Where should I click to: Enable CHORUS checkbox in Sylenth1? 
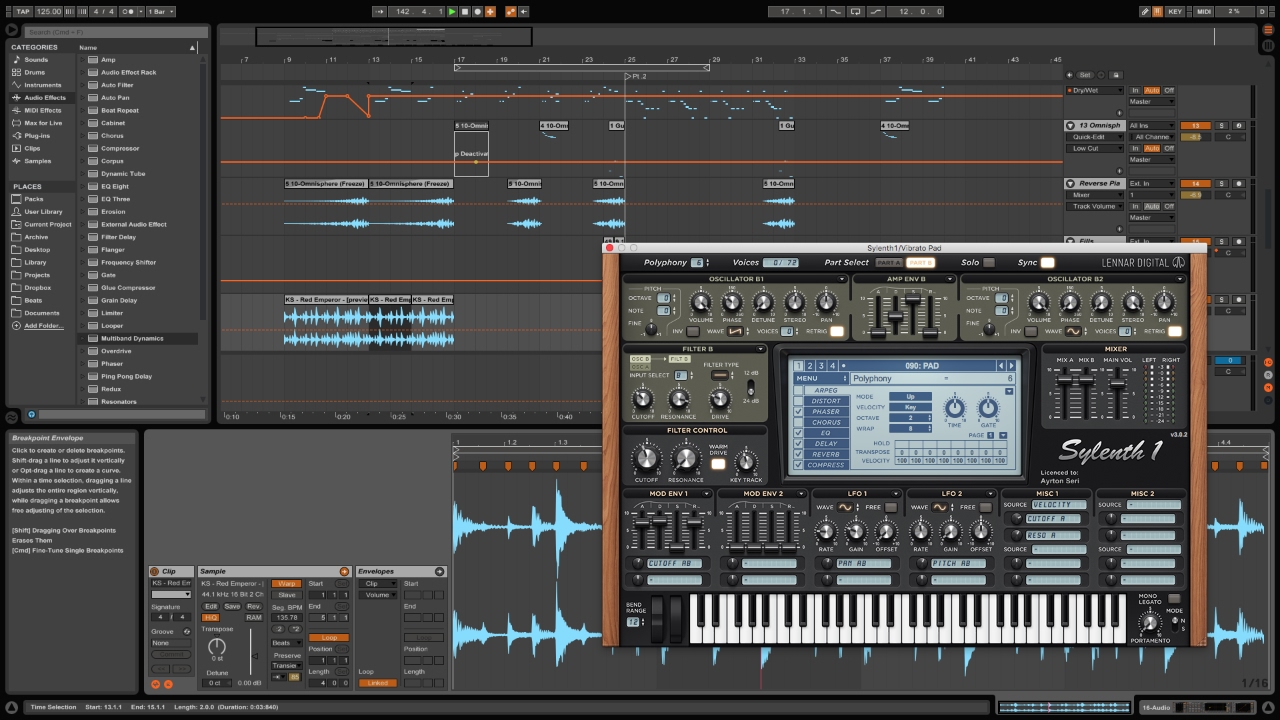pyautogui.click(x=798, y=423)
